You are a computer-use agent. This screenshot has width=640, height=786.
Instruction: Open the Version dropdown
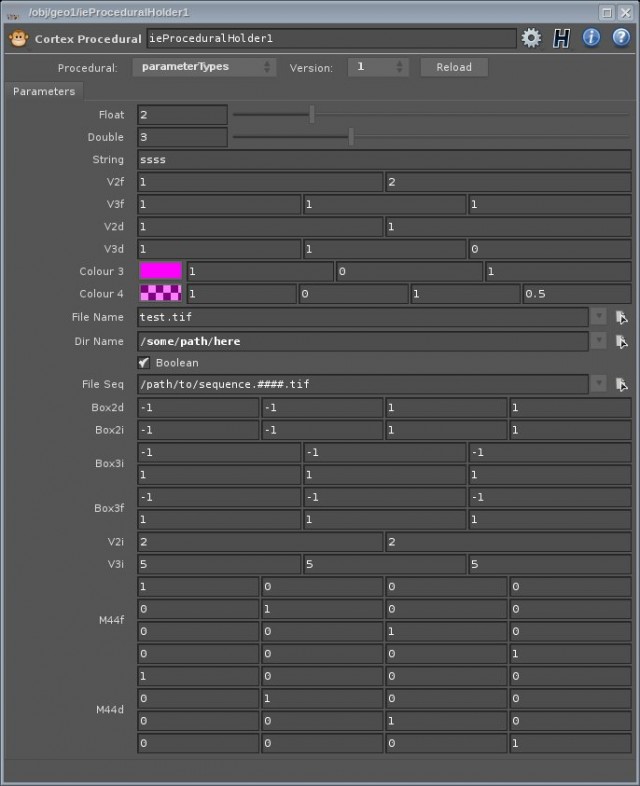point(378,67)
